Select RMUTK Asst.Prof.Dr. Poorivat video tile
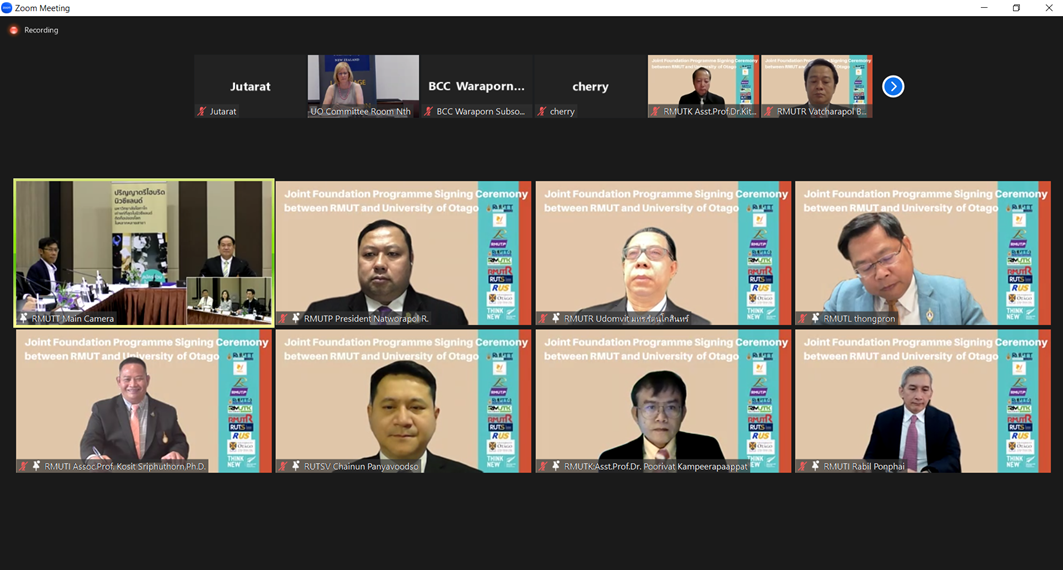1063x570 pixels. click(663, 400)
